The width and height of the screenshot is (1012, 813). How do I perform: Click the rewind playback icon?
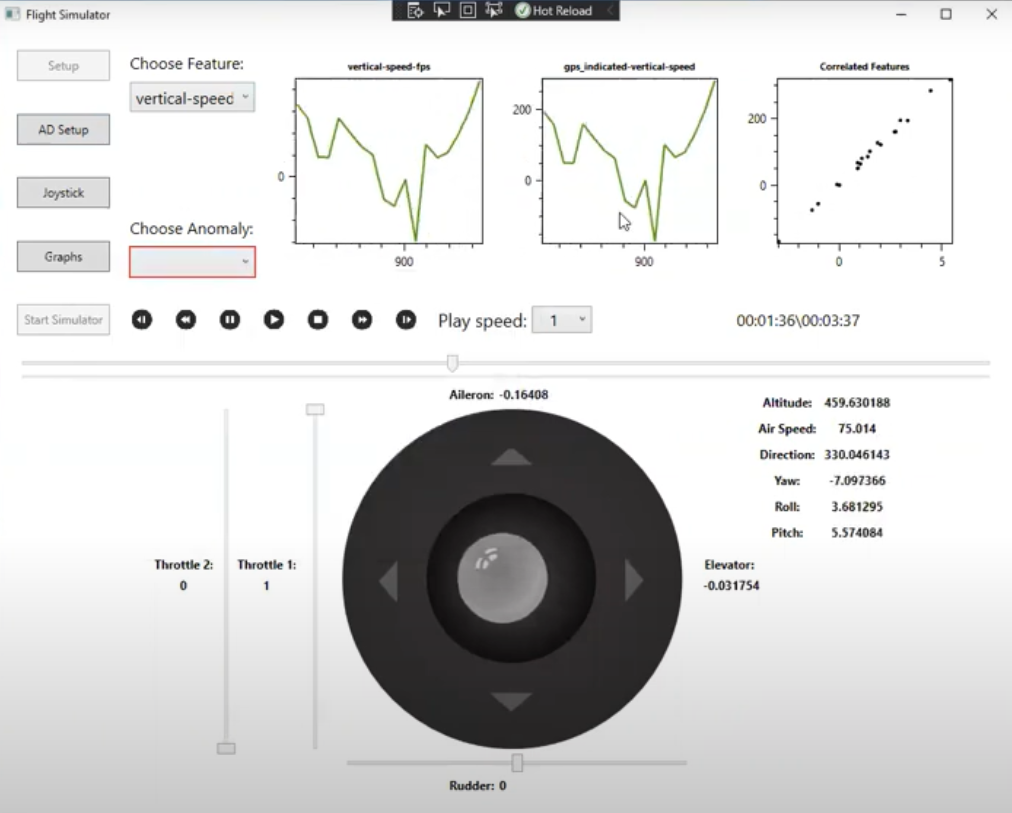(x=186, y=319)
